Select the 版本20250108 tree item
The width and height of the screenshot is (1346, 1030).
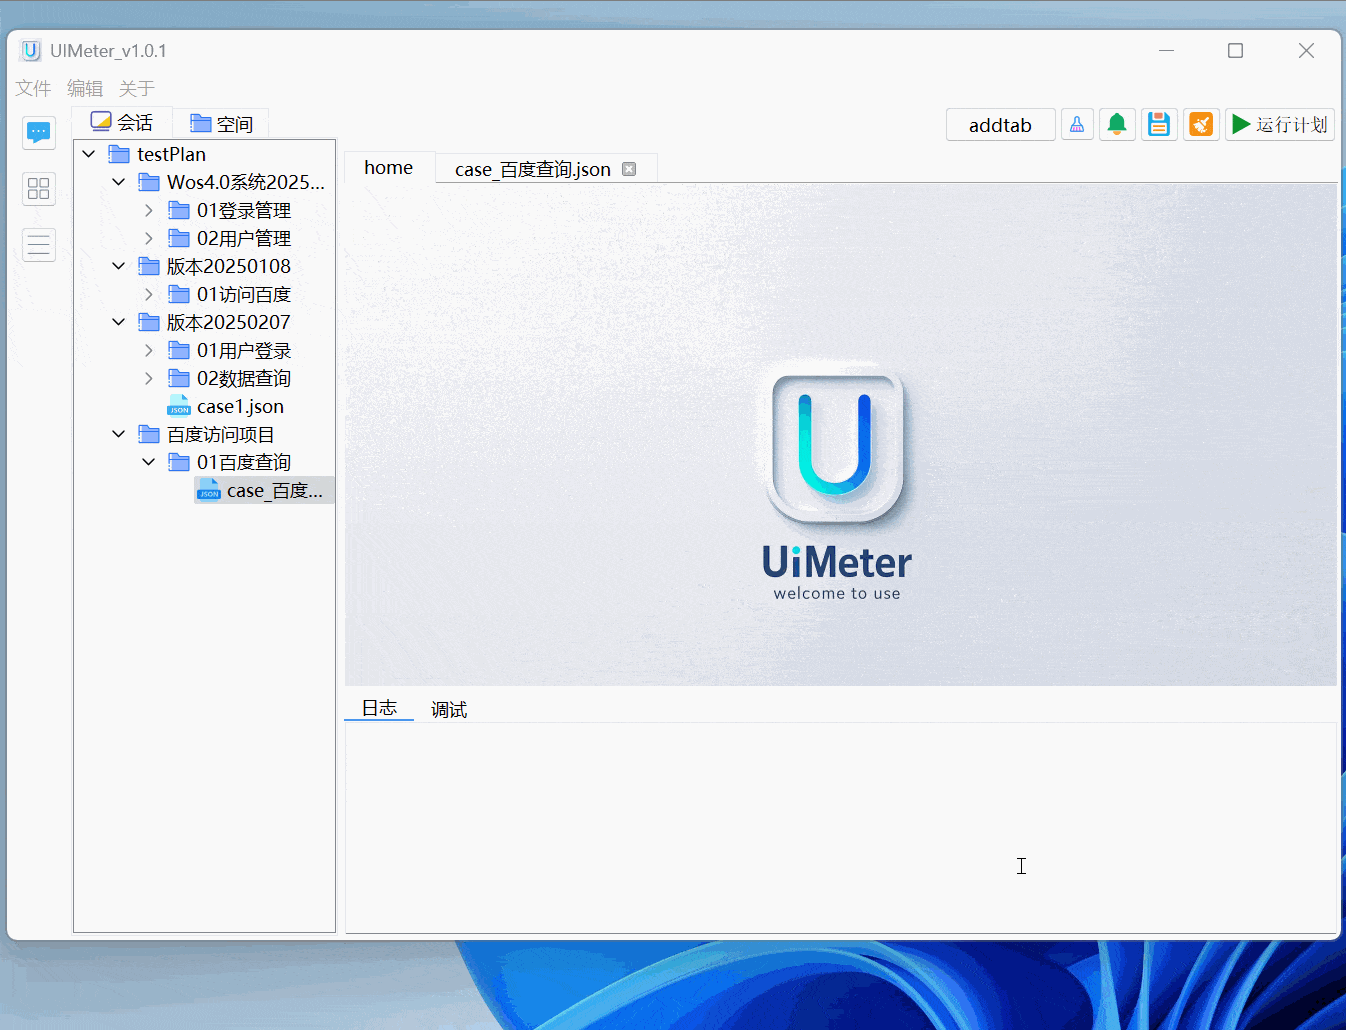[x=229, y=266]
